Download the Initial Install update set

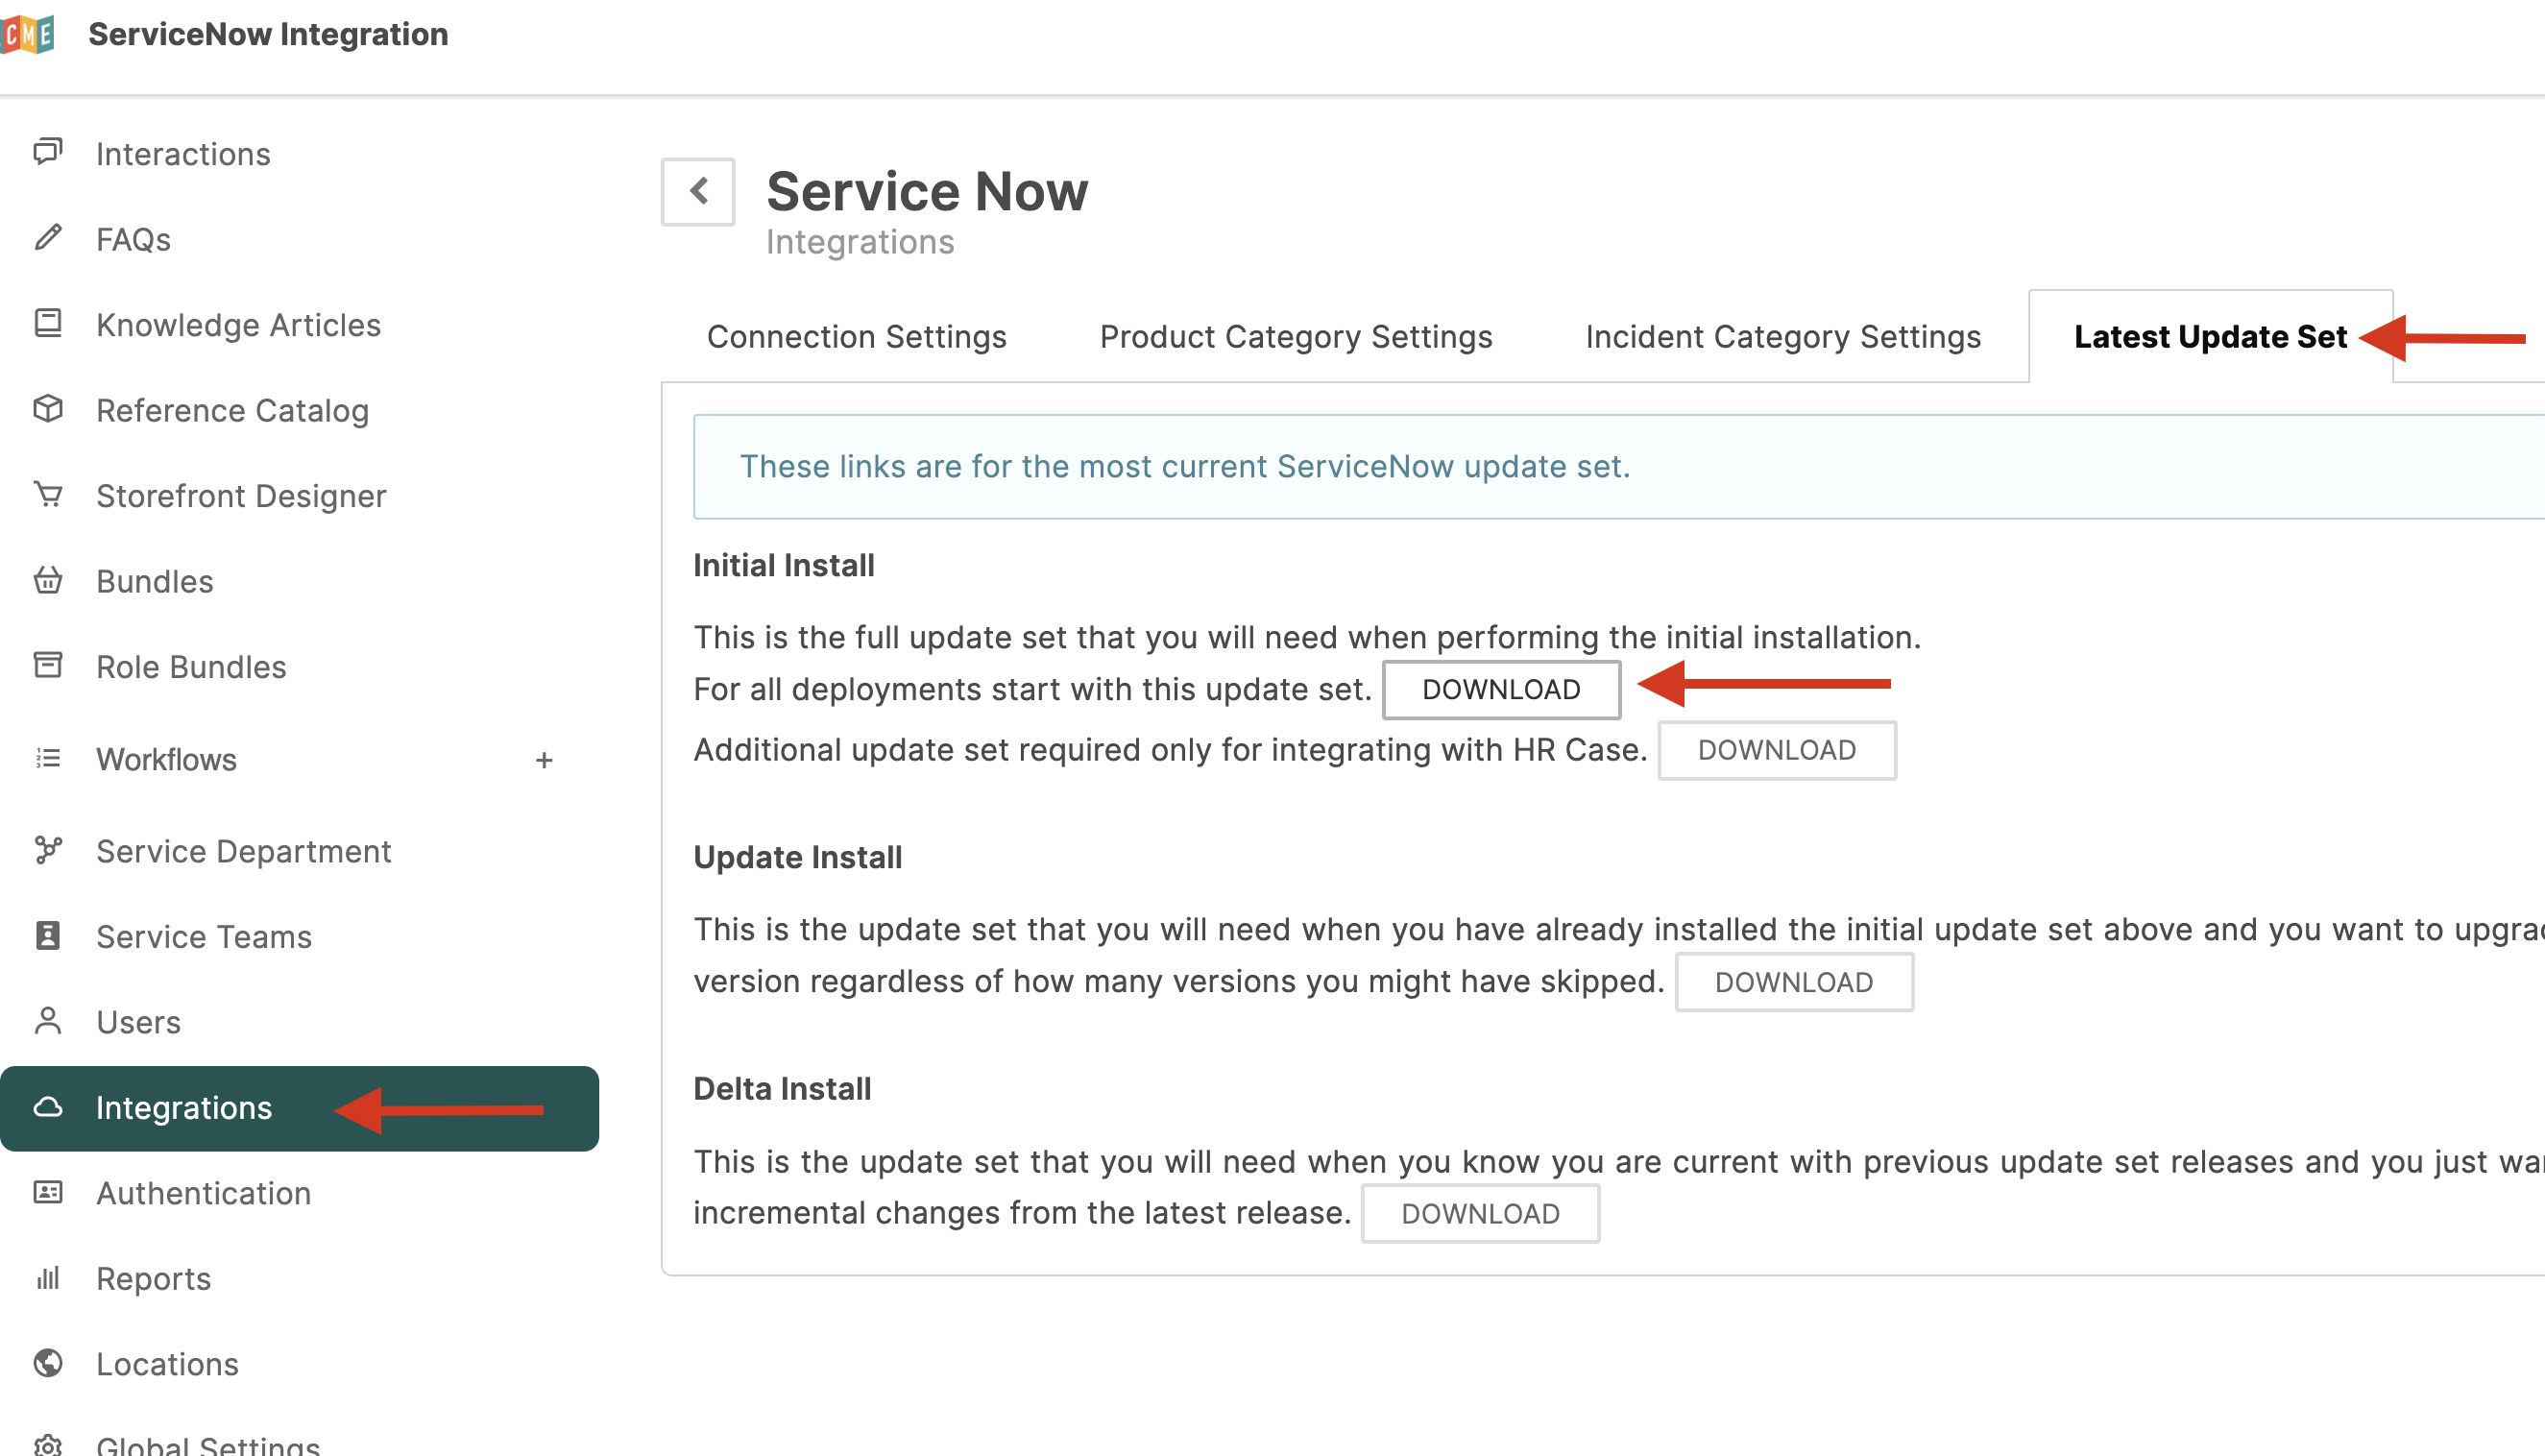click(x=1501, y=689)
